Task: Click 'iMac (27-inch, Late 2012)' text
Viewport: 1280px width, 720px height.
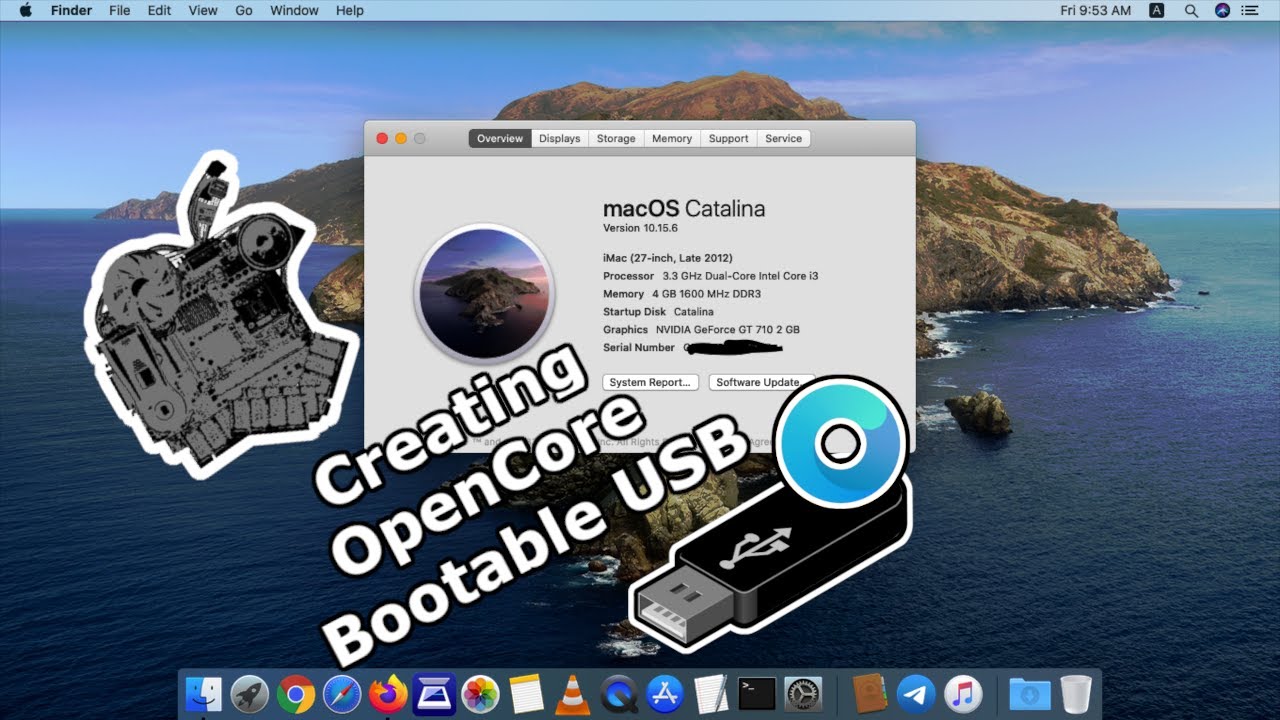Action: coord(668,258)
